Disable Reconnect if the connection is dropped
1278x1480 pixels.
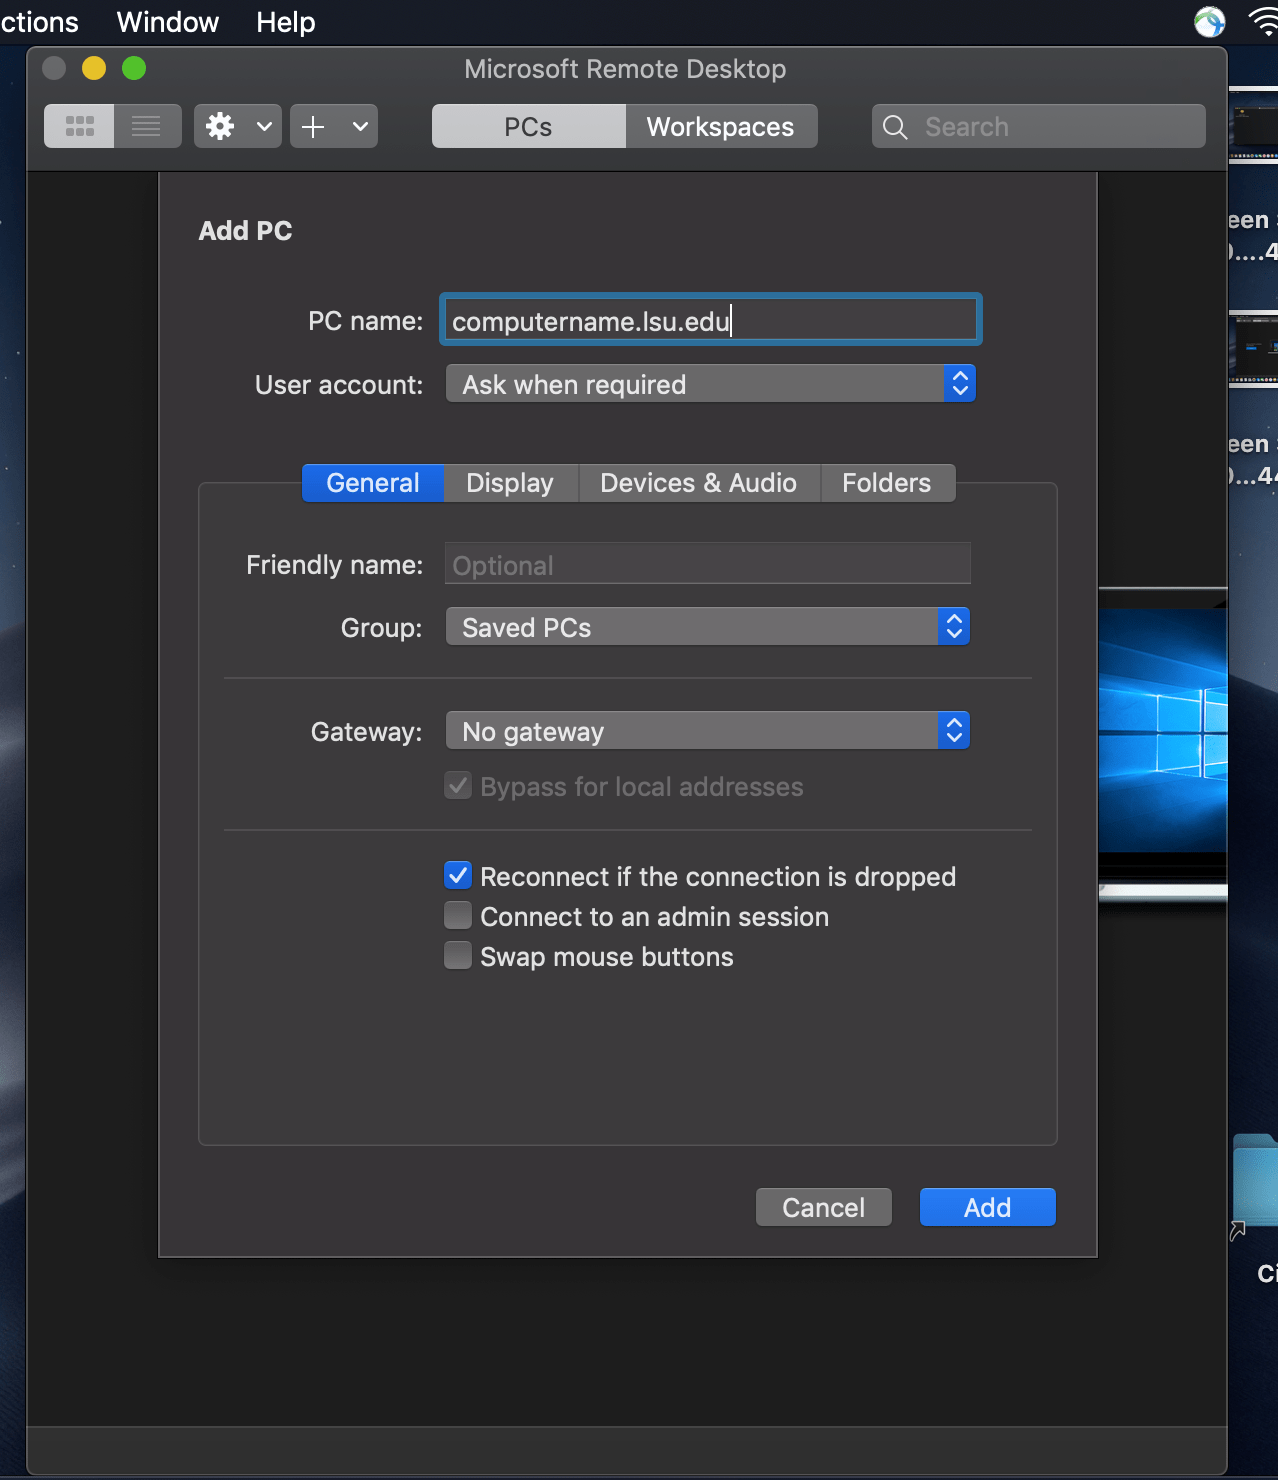[457, 875]
